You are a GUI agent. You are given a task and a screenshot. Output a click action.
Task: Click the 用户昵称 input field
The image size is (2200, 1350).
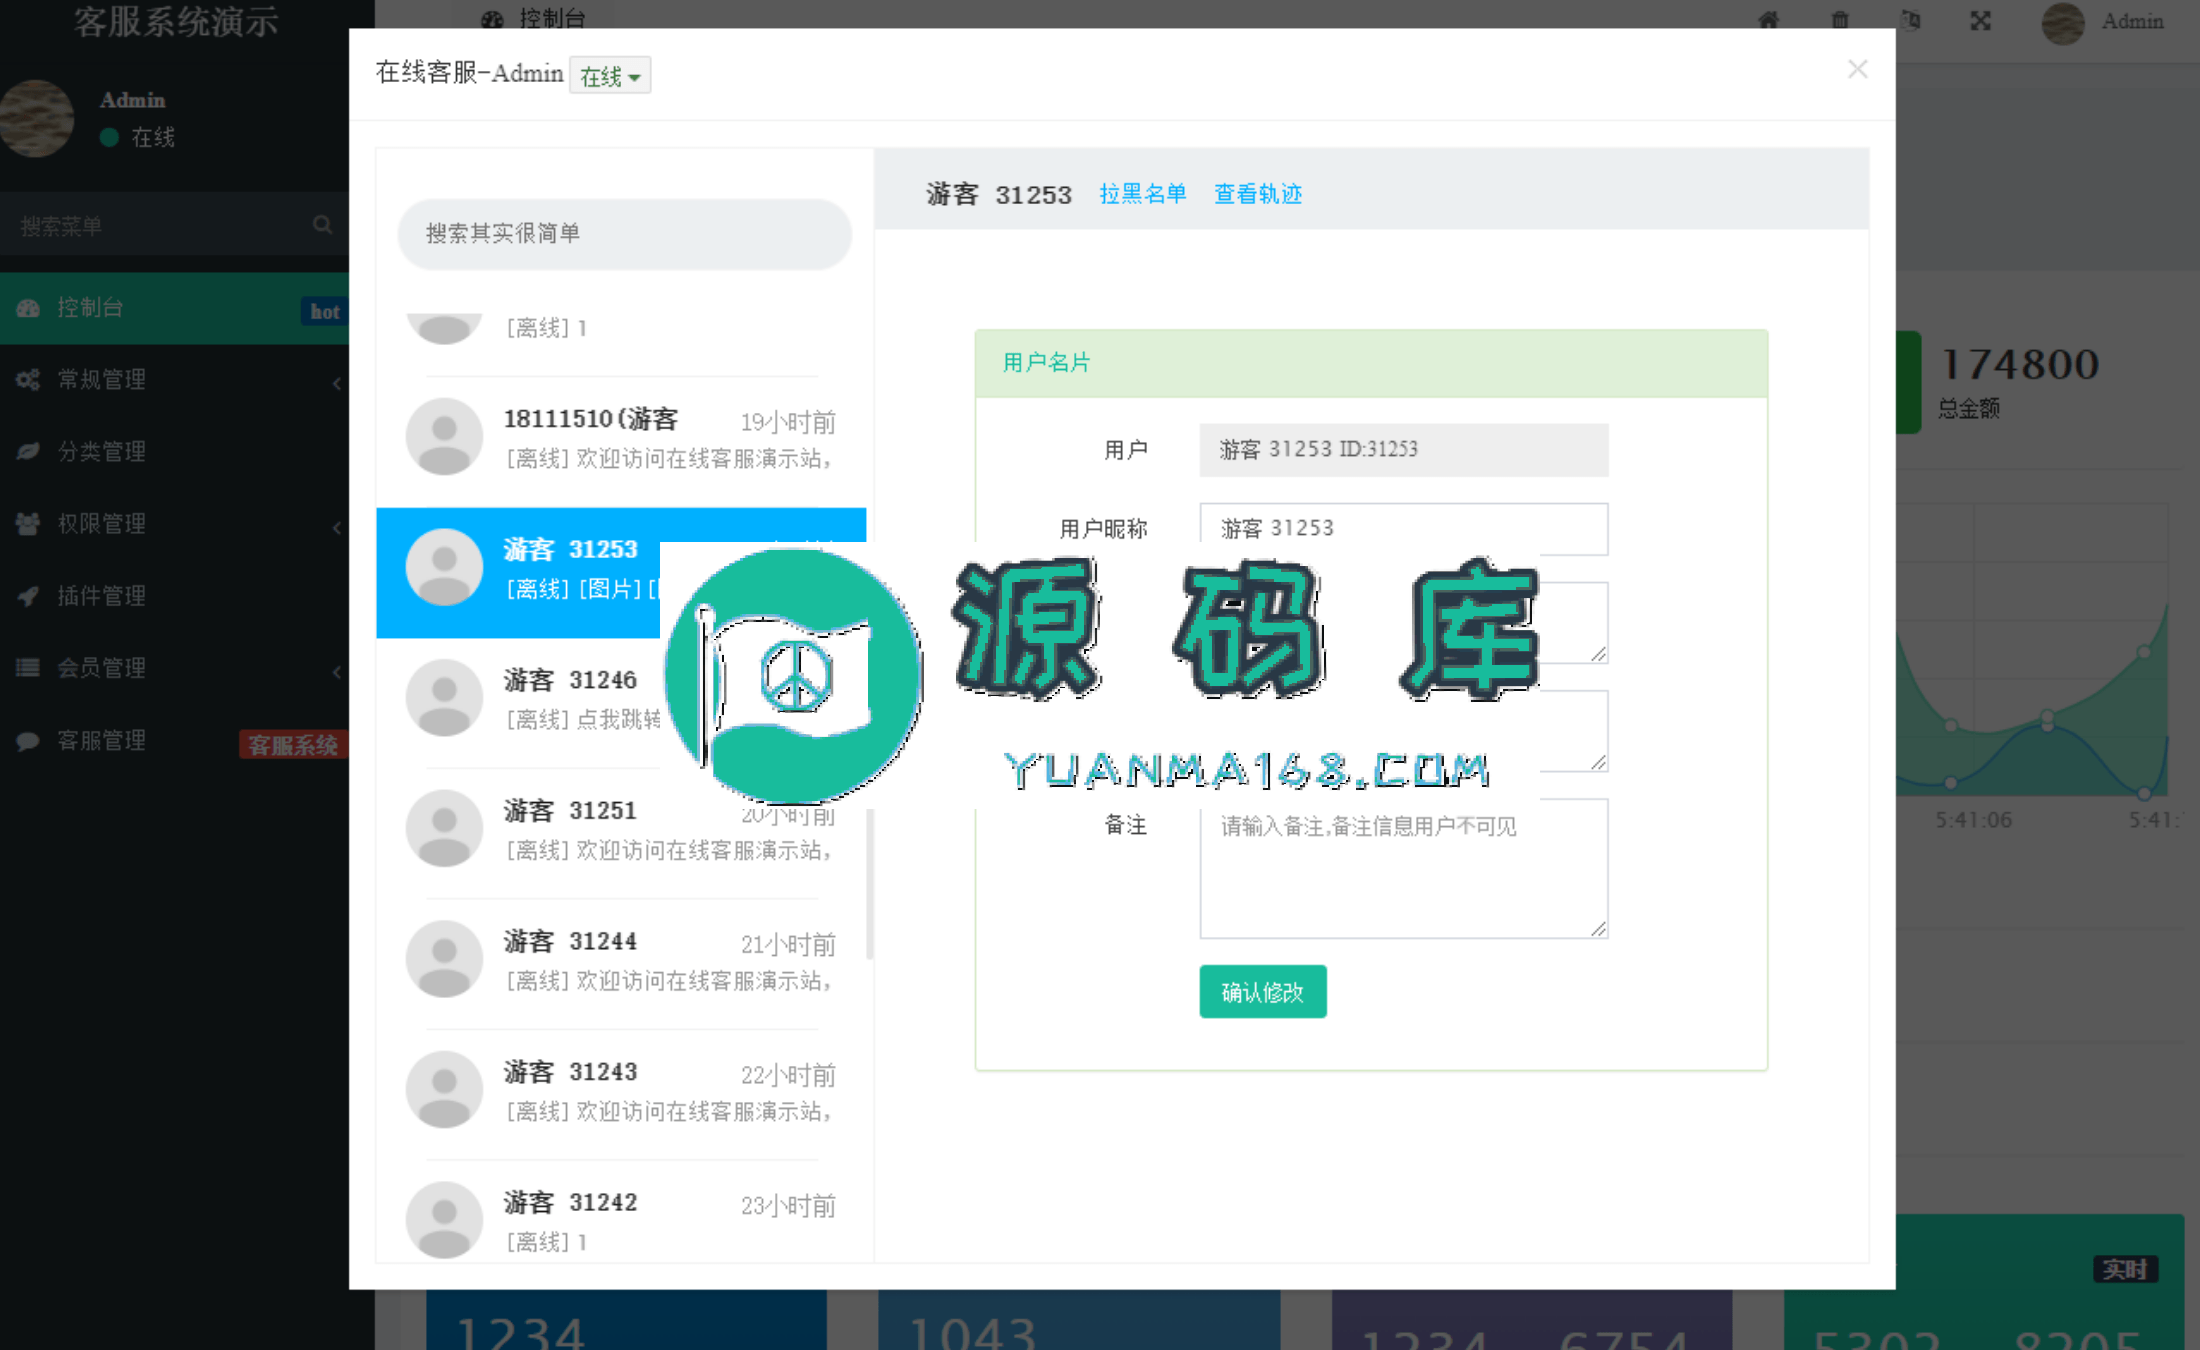click(x=1403, y=528)
